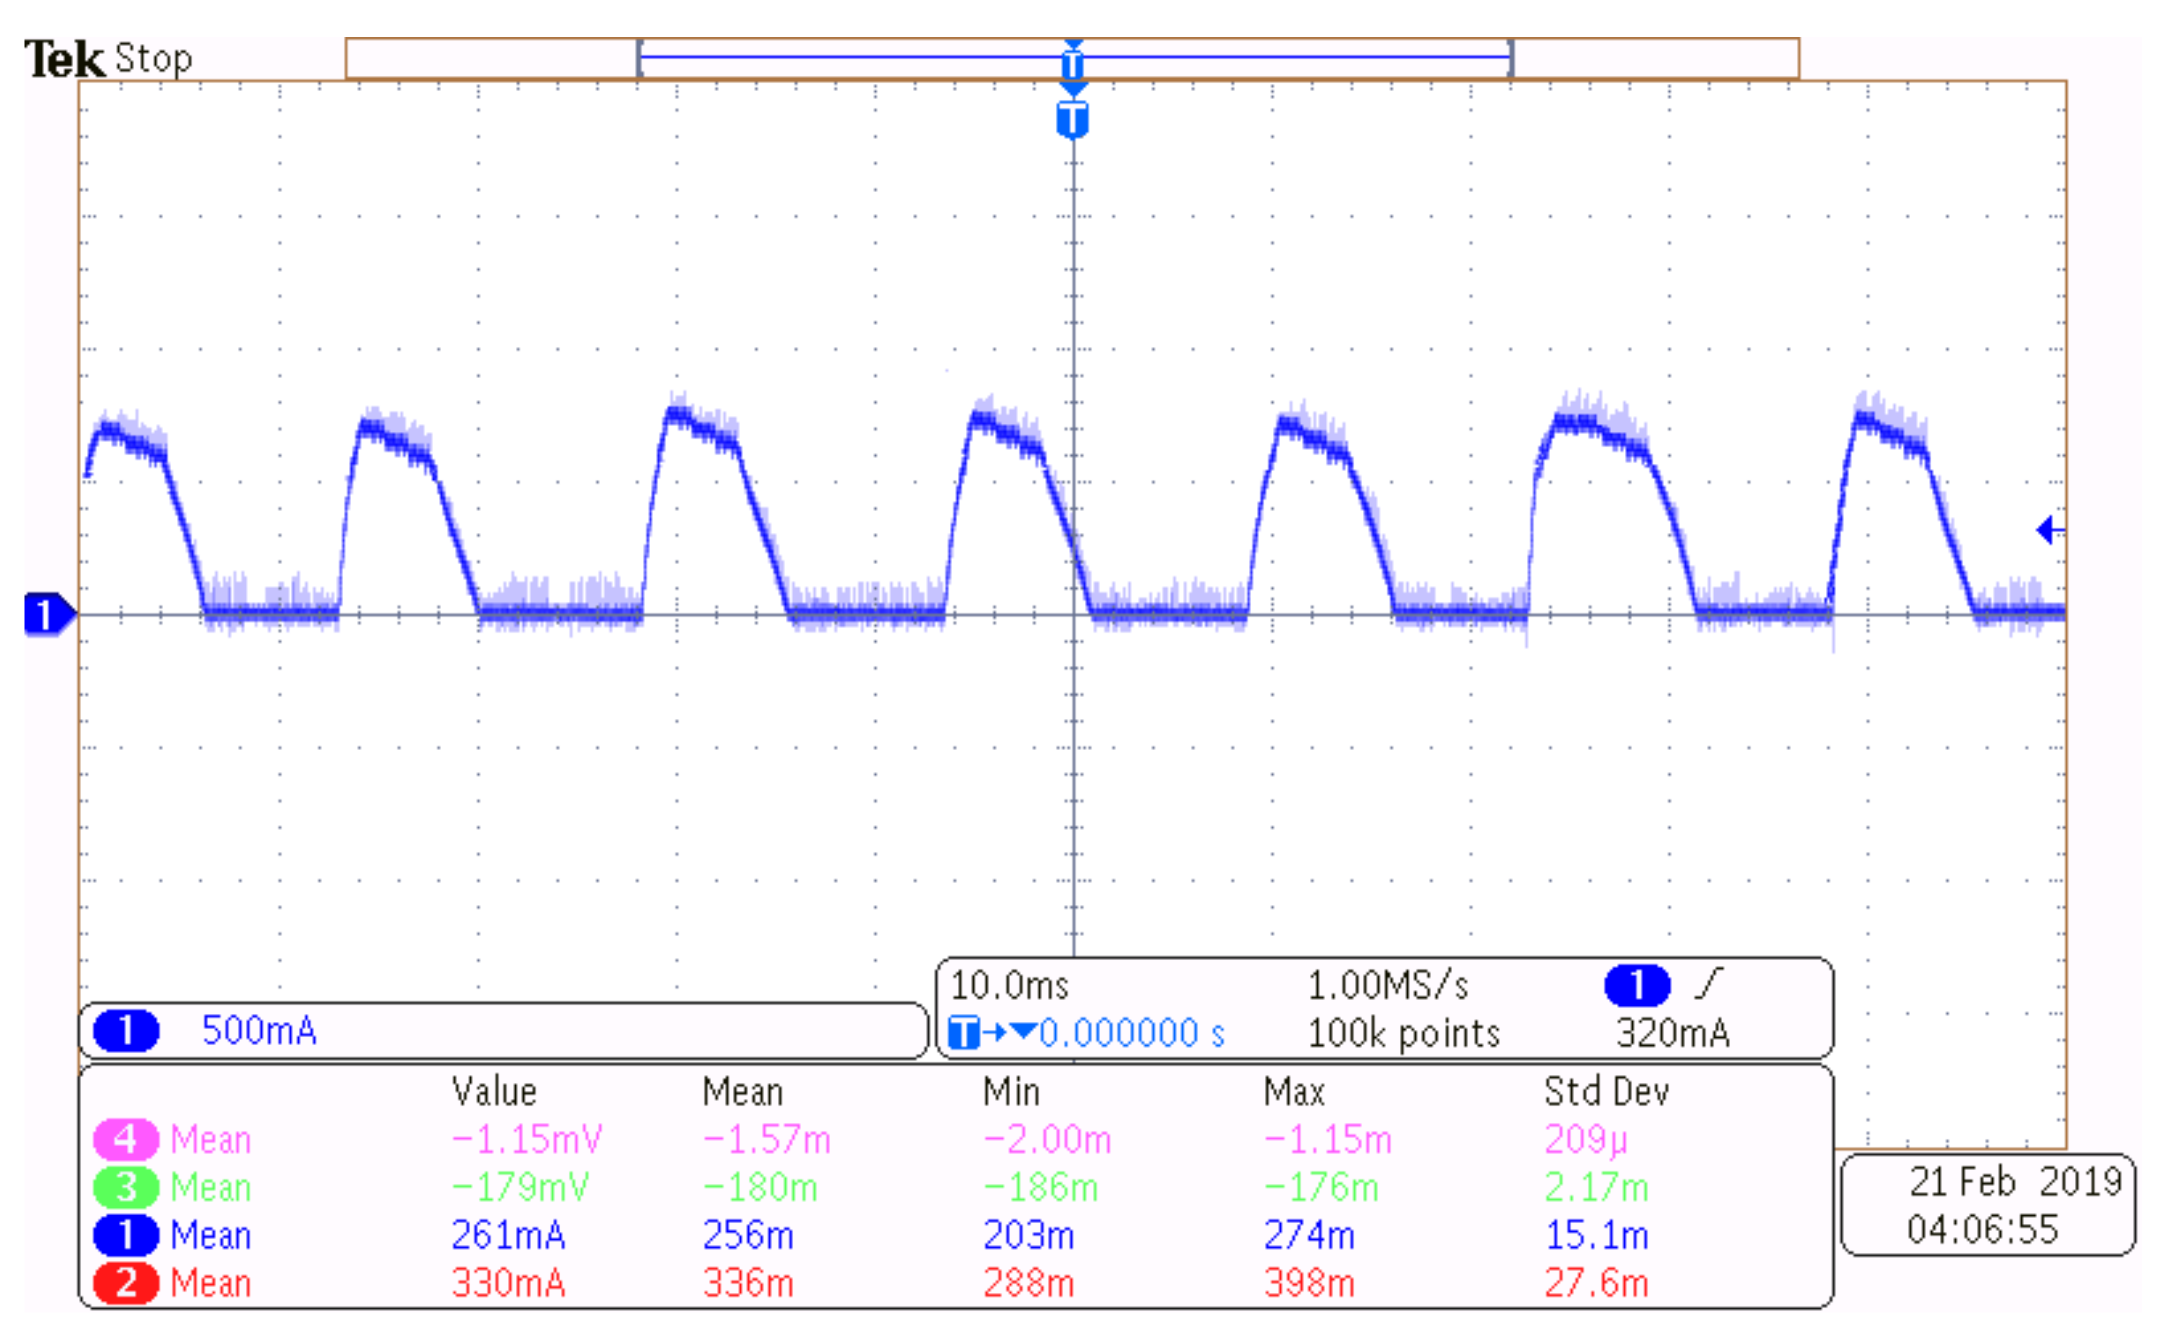Click the 10.0ms timebase readout
This screenshot has width=2160, height=1332.
1009,986
